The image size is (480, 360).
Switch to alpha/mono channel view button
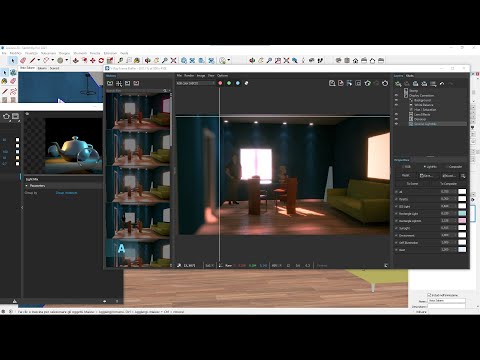(246, 83)
